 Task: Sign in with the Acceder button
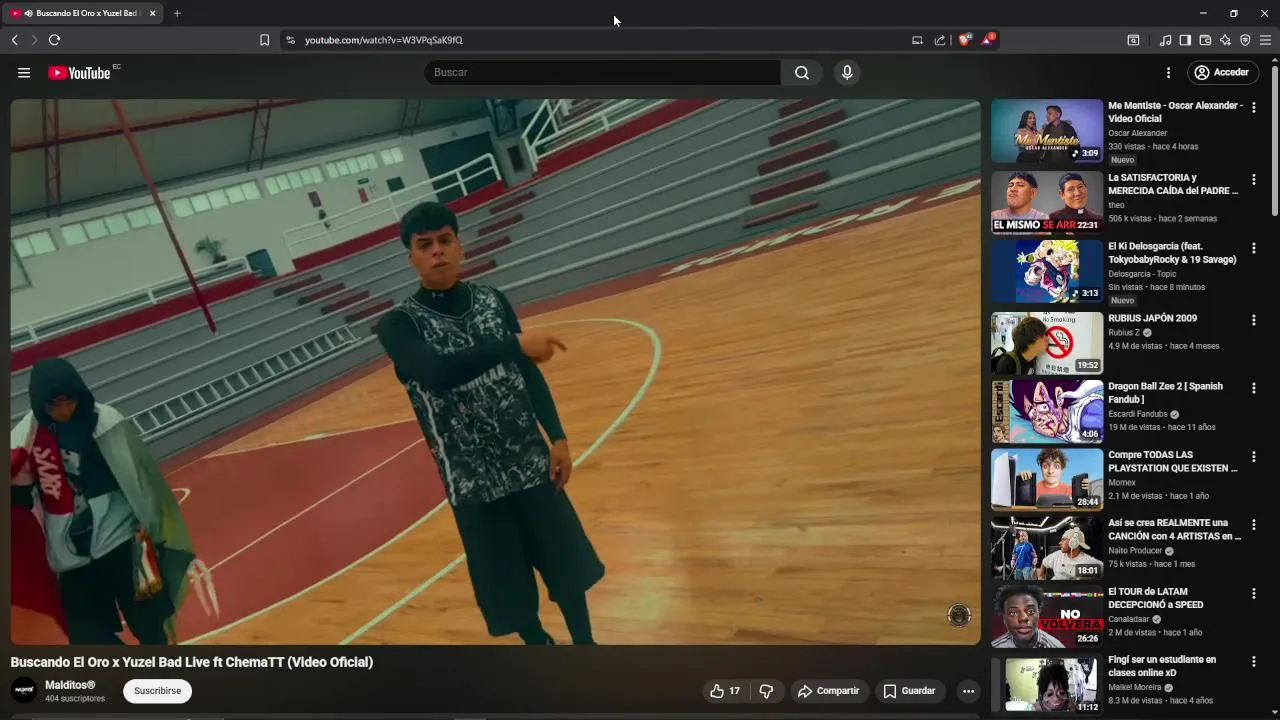point(1222,72)
